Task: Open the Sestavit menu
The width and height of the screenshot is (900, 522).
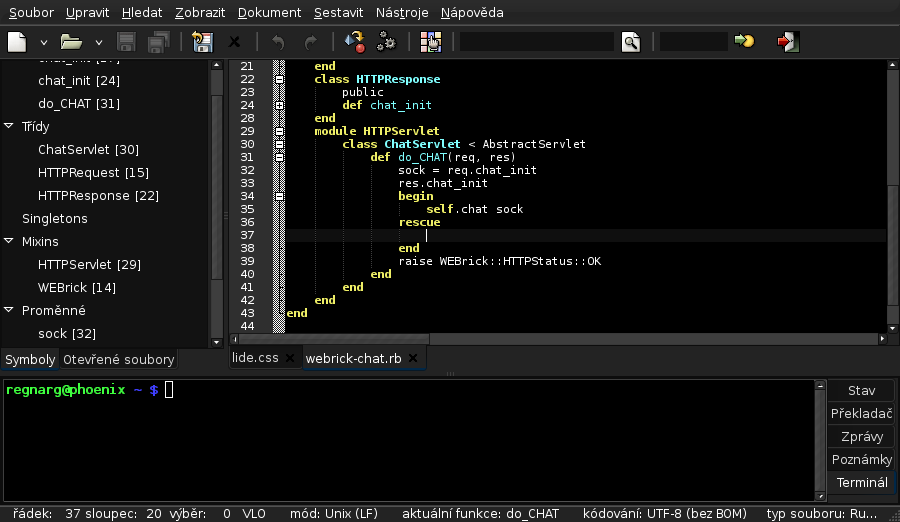Action: click(338, 13)
